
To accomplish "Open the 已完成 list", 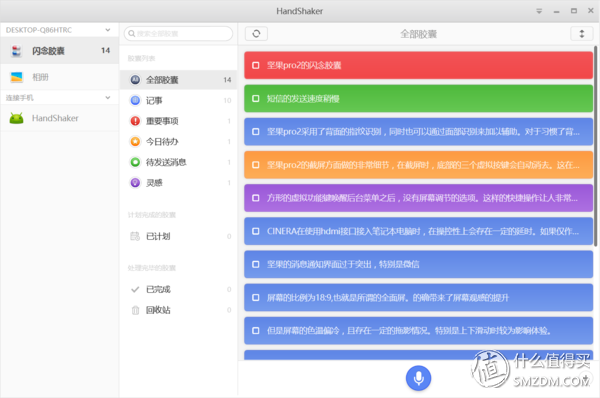I will (x=178, y=289).
